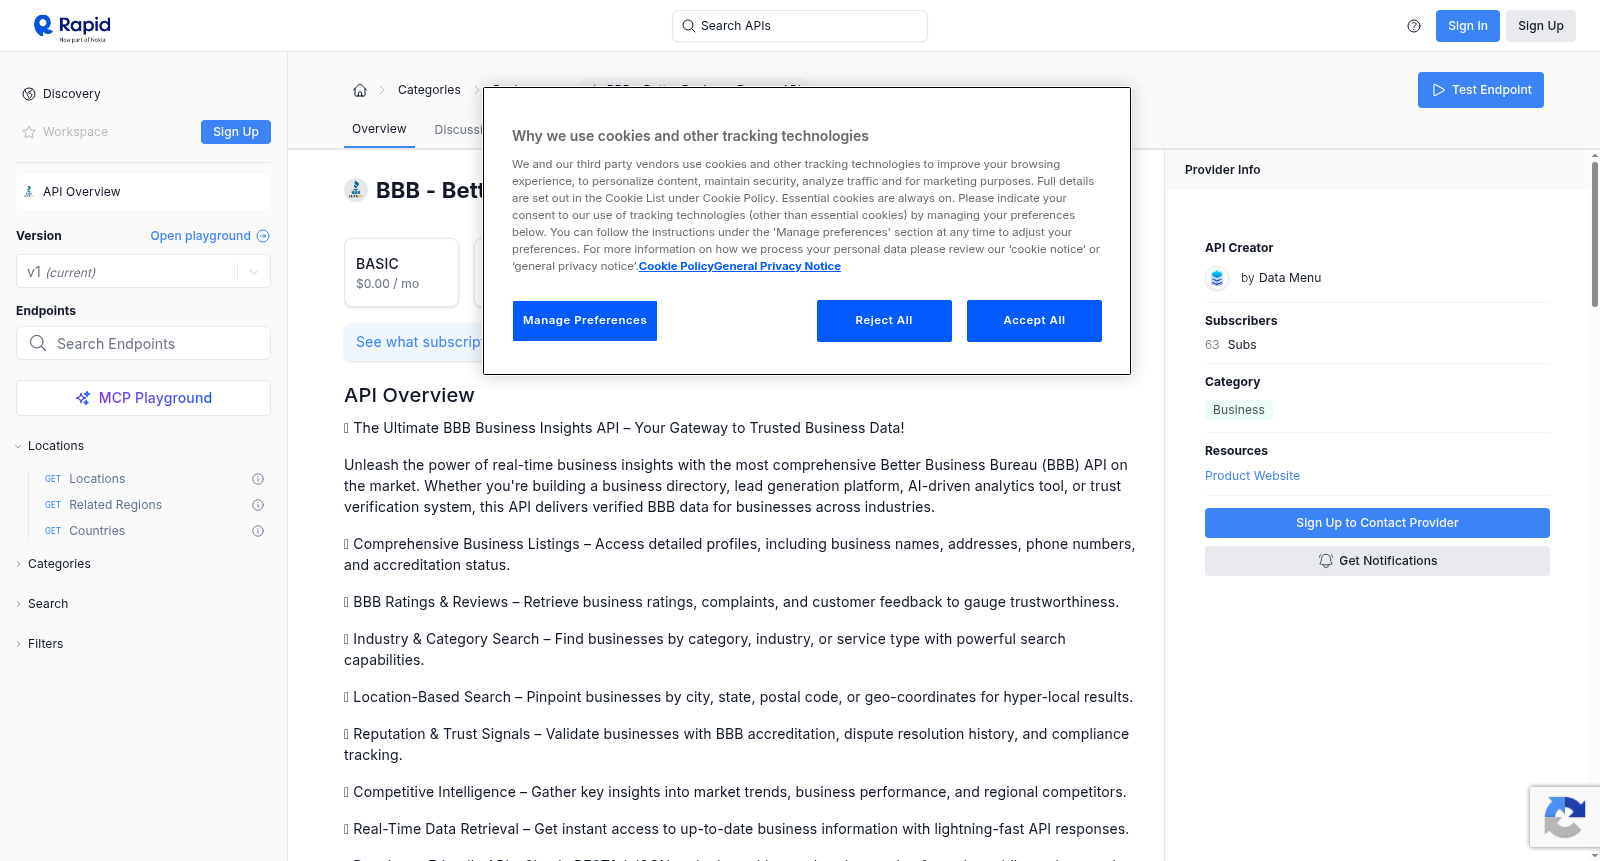The height and width of the screenshot is (861, 1600).
Task: Open the help question-mark icon
Action: coord(1414,26)
